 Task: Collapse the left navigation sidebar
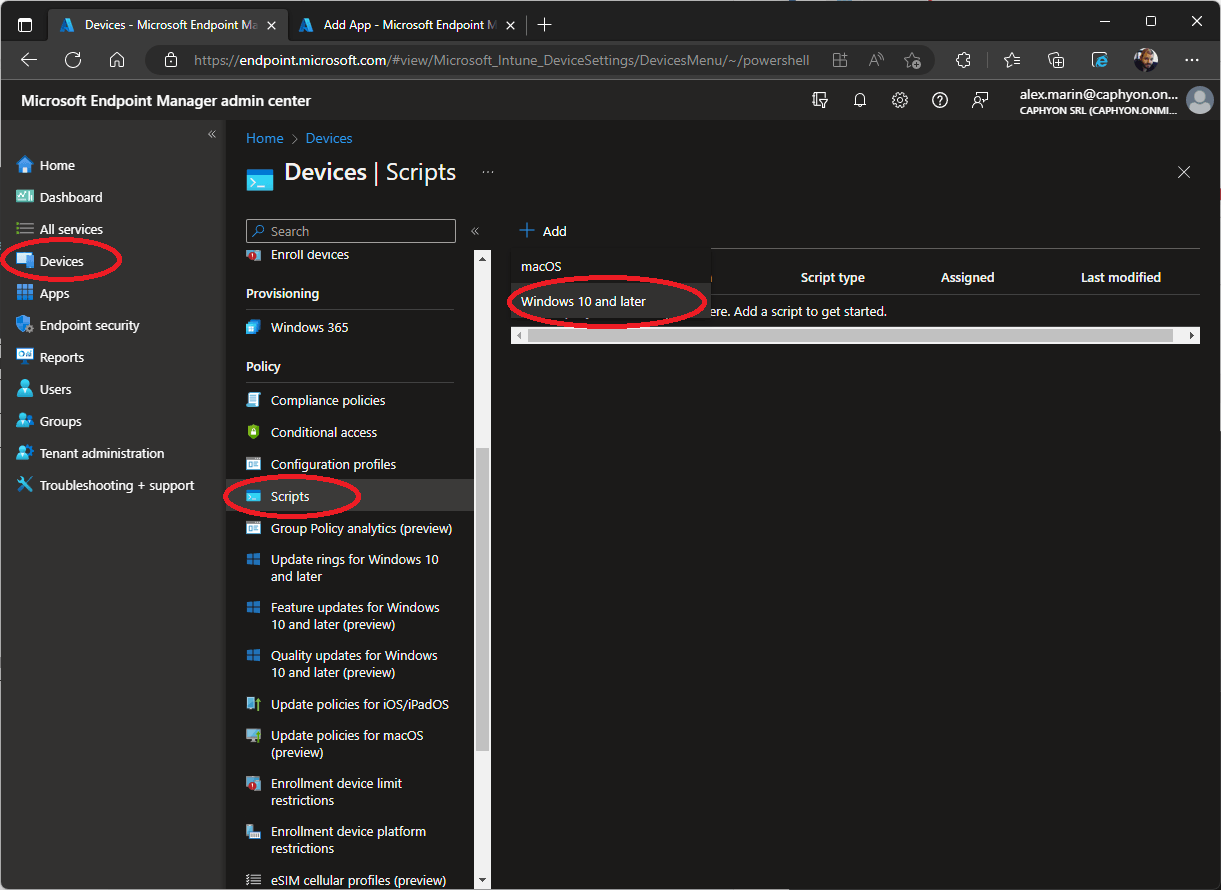212,134
